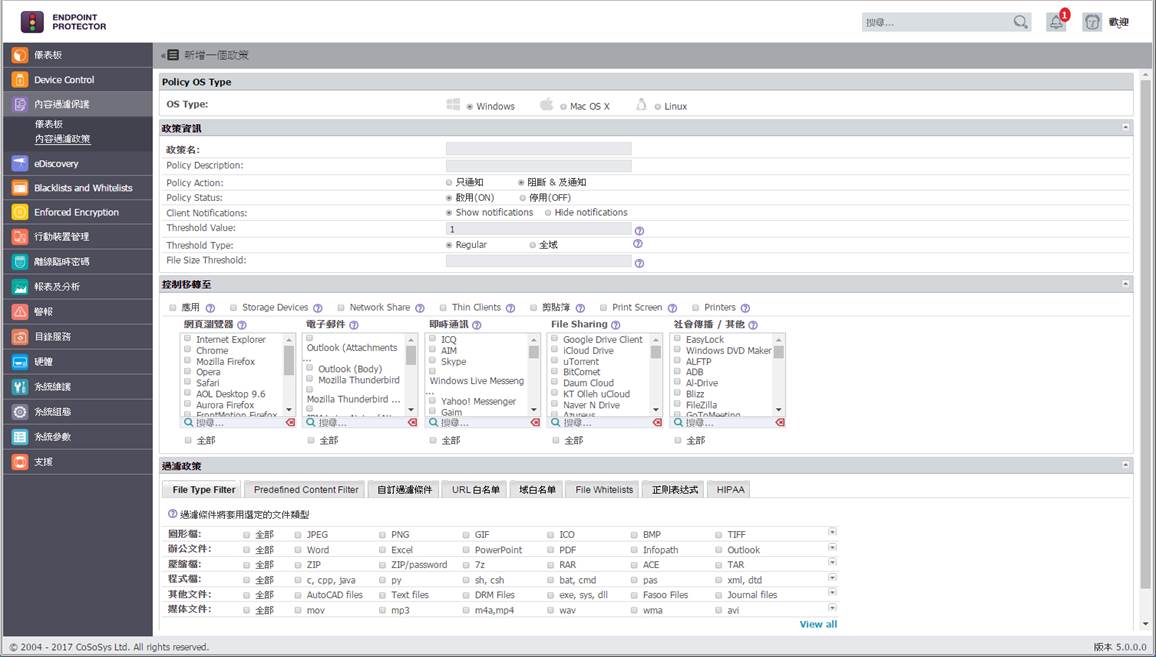The image size is (1156, 657).
Task: Click the help icon next to Print Screen
Action: pos(672,308)
